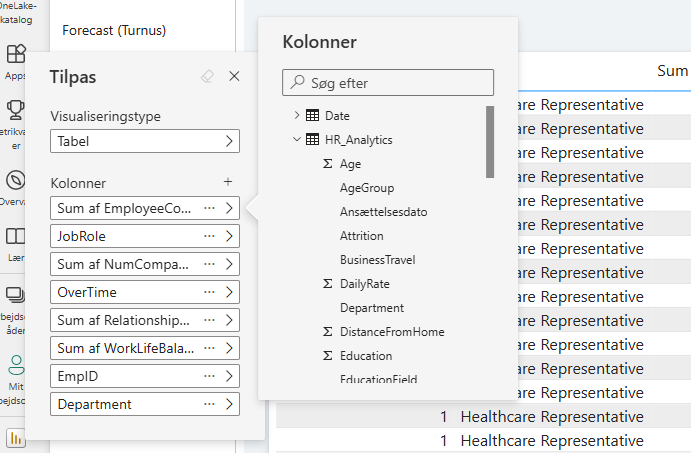Open more options for JobRole column
691x453 pixels.
tap(209, 237)
